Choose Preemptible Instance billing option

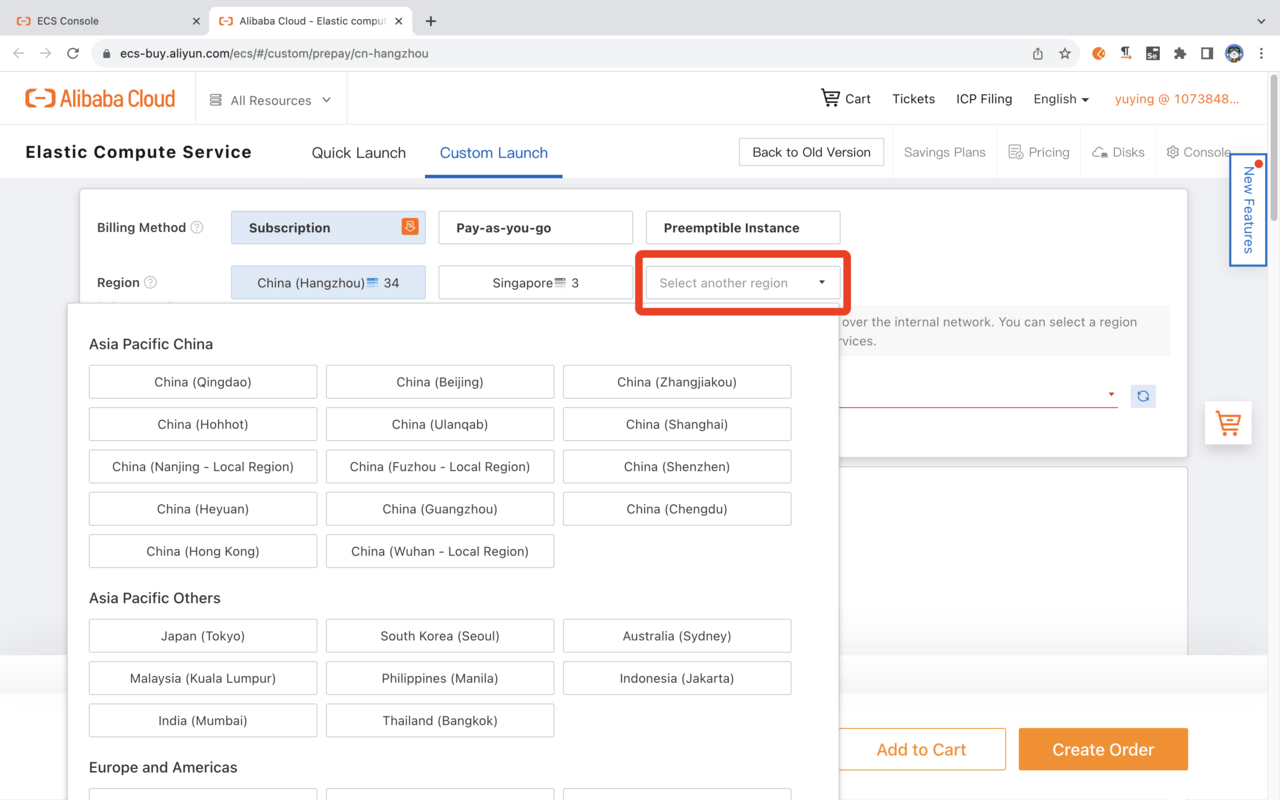coord(742,228)
